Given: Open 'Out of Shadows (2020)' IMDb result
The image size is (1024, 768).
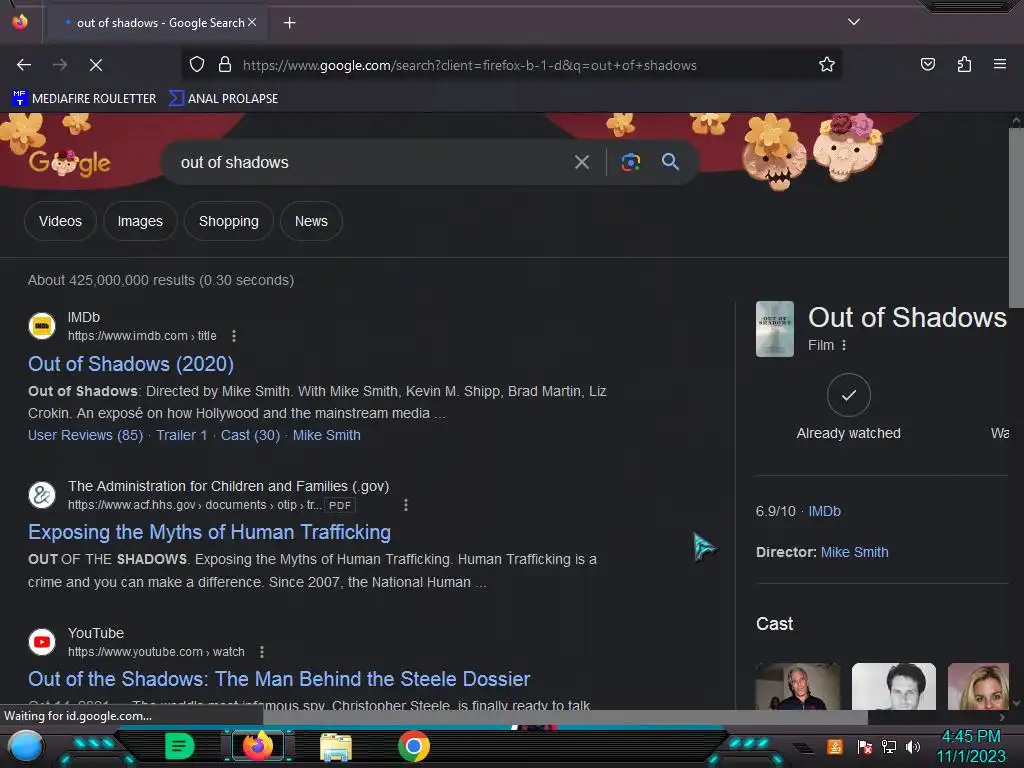Looking at the screenshot, I should [131, 364].
